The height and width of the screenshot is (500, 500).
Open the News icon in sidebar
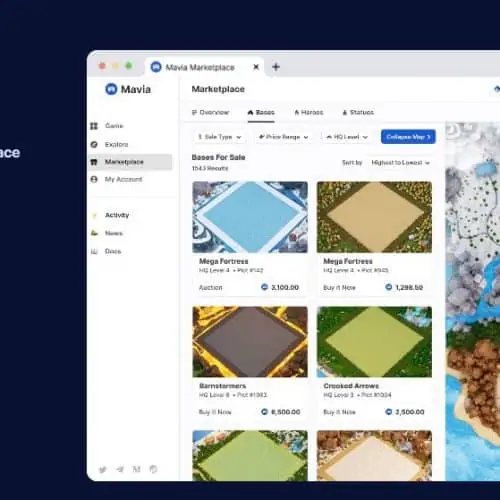tap(95, 233)
